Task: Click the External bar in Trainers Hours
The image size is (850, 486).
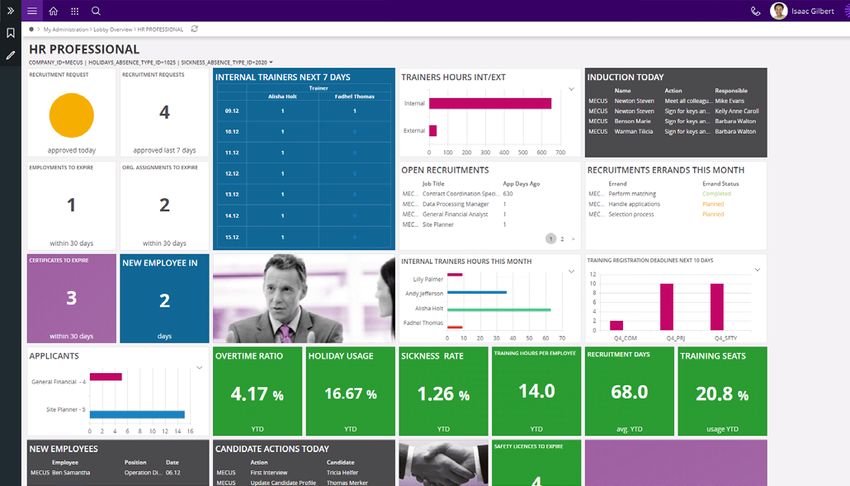Action: [433, 131]
